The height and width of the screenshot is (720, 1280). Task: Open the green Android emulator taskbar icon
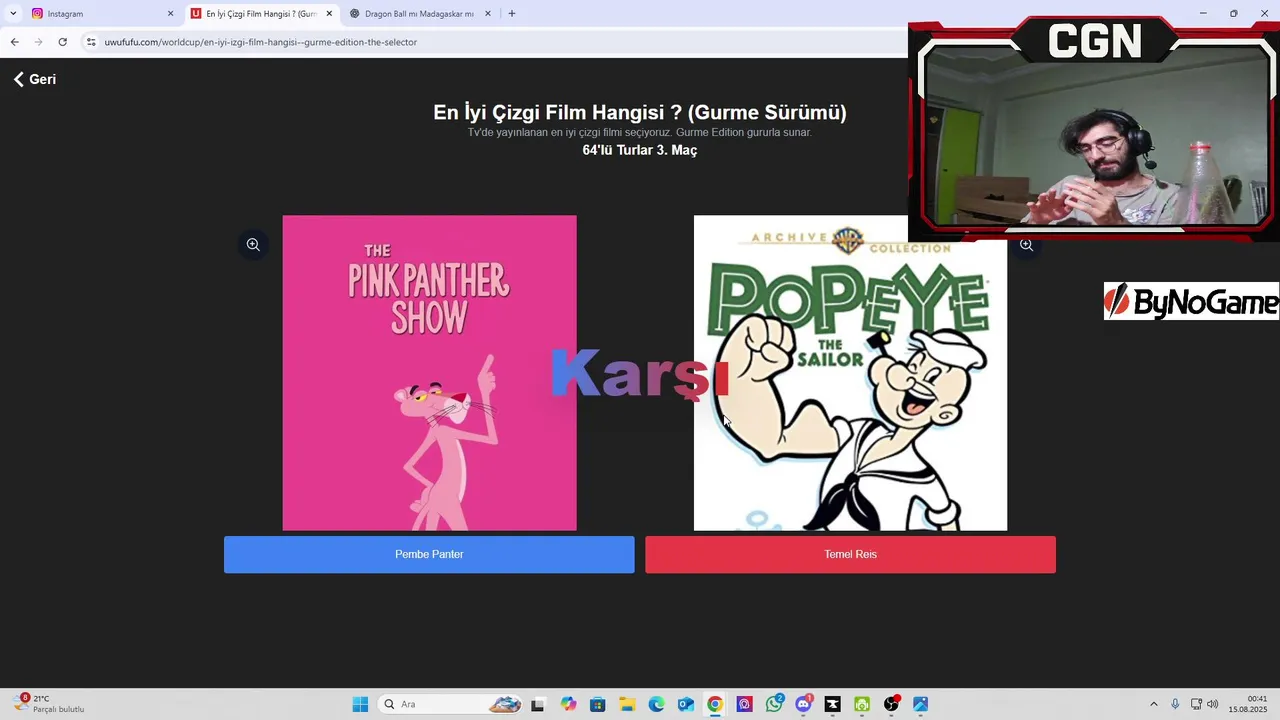coord(862,704)
